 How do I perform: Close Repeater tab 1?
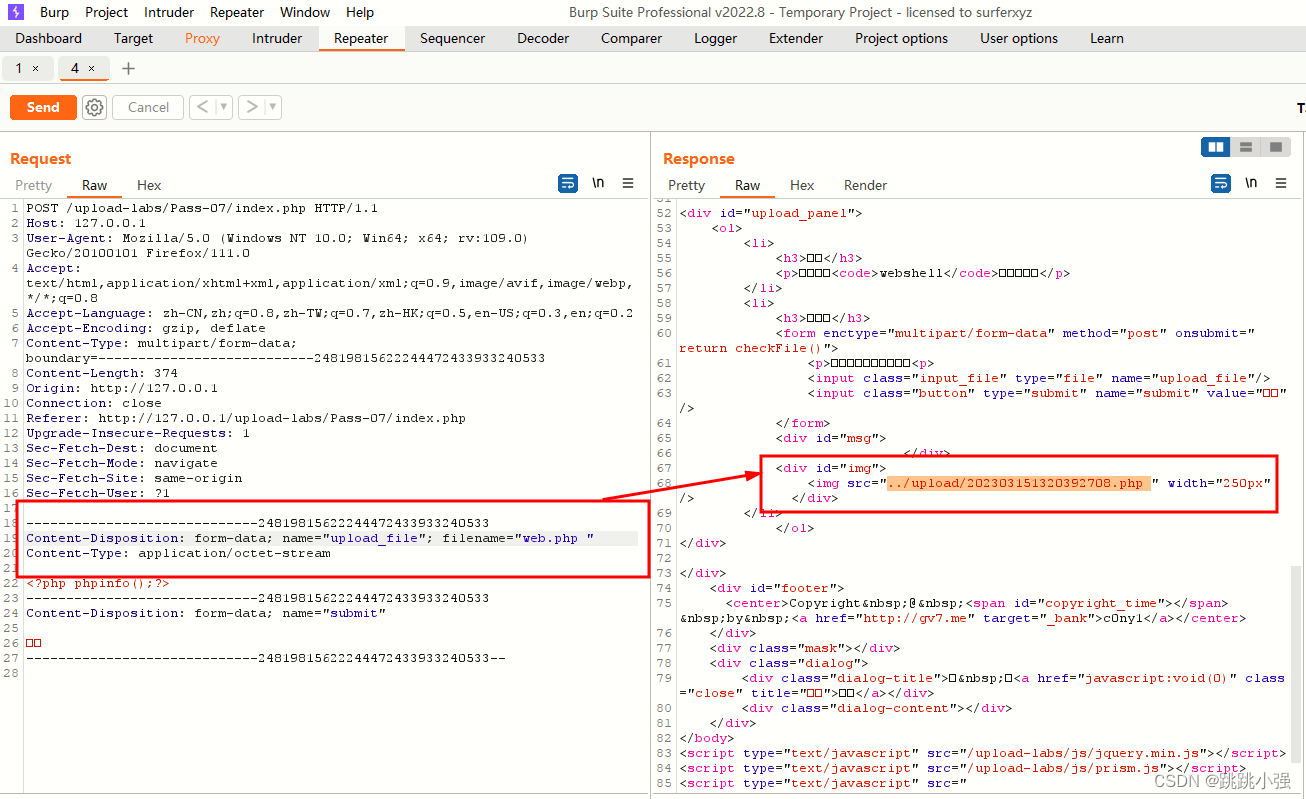click(36, 68)
